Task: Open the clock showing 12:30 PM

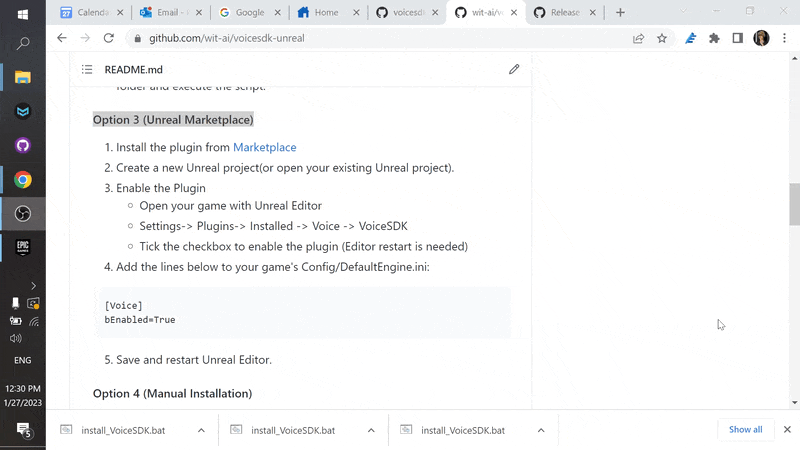Action: pos(22,388)
